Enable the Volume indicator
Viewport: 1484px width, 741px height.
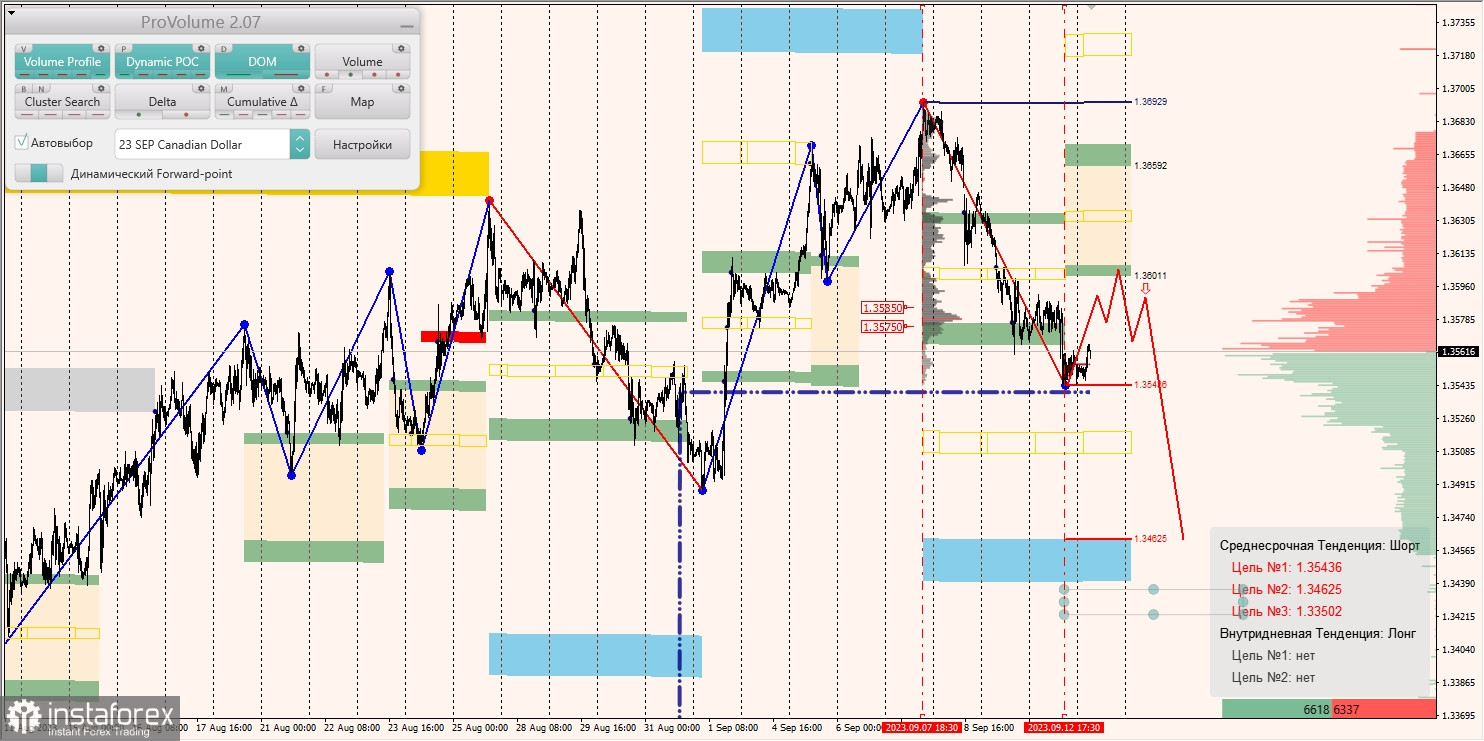pyautogui.click(x=362, y=62)
